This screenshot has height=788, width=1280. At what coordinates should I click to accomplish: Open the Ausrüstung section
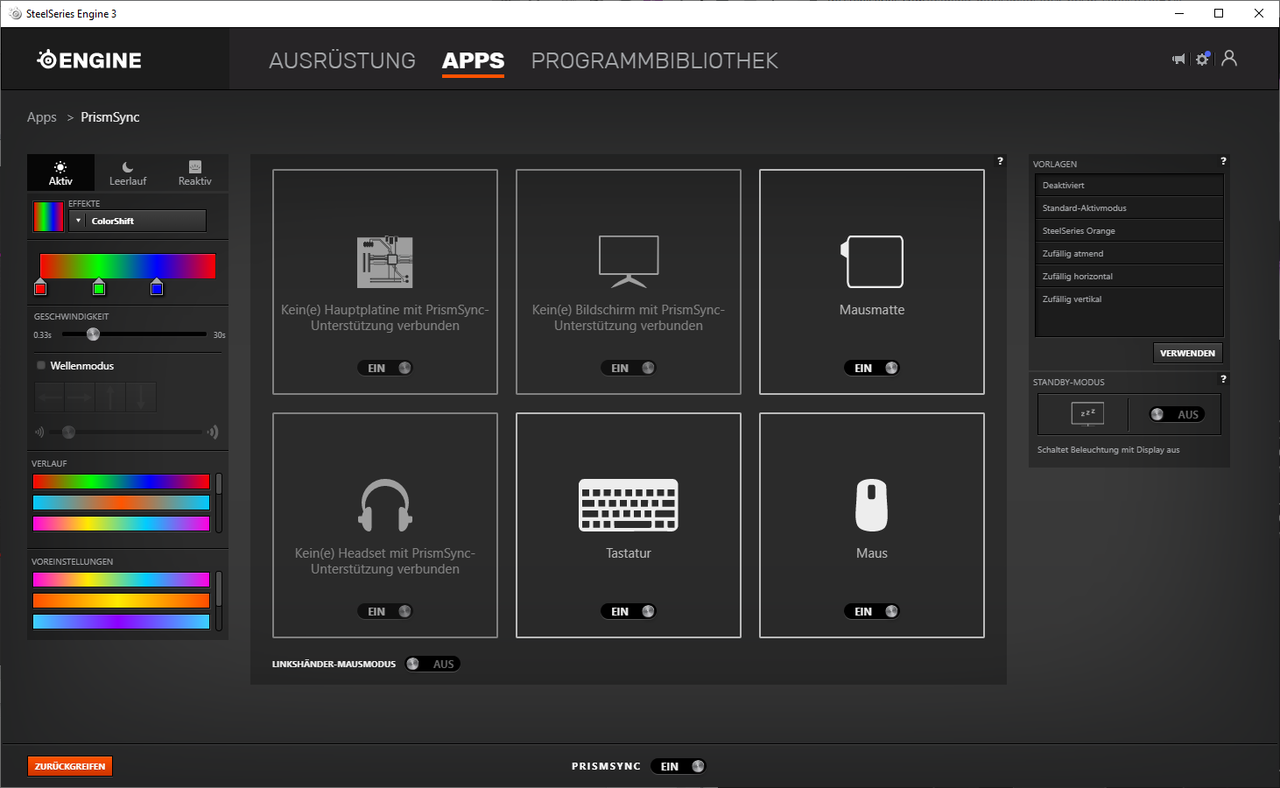342,60
